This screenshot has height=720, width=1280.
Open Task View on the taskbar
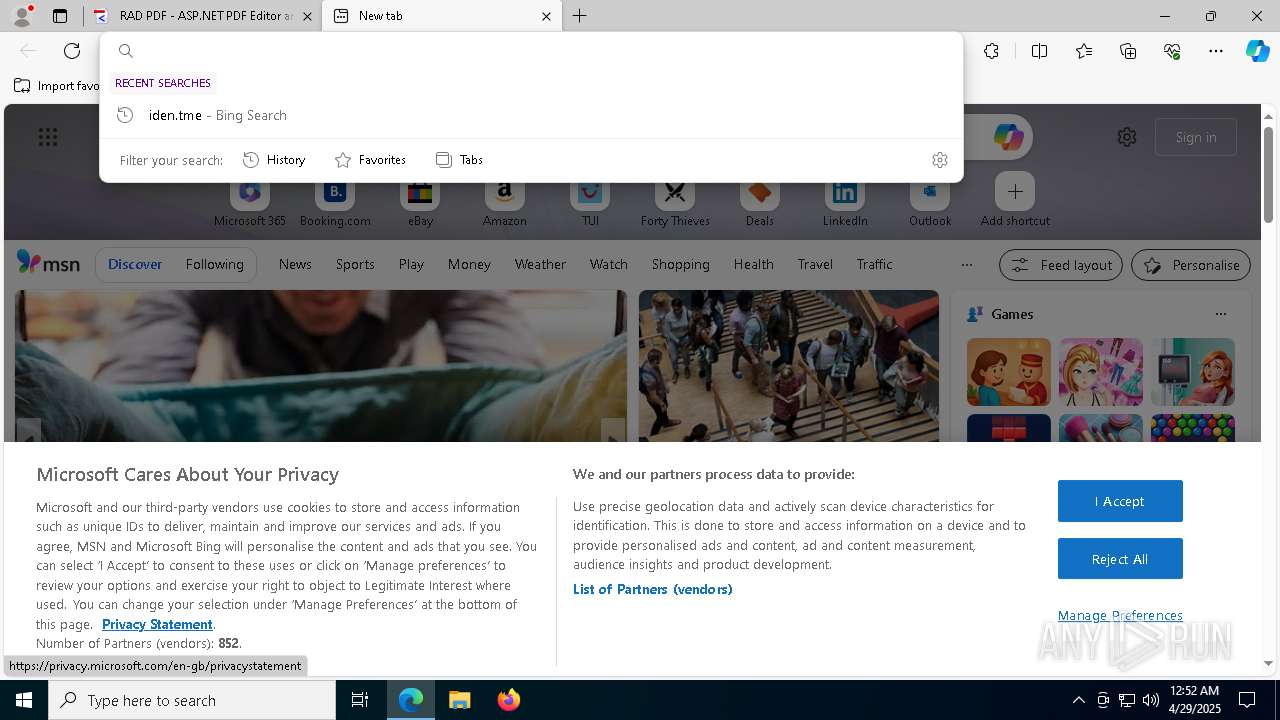(360, 700)
